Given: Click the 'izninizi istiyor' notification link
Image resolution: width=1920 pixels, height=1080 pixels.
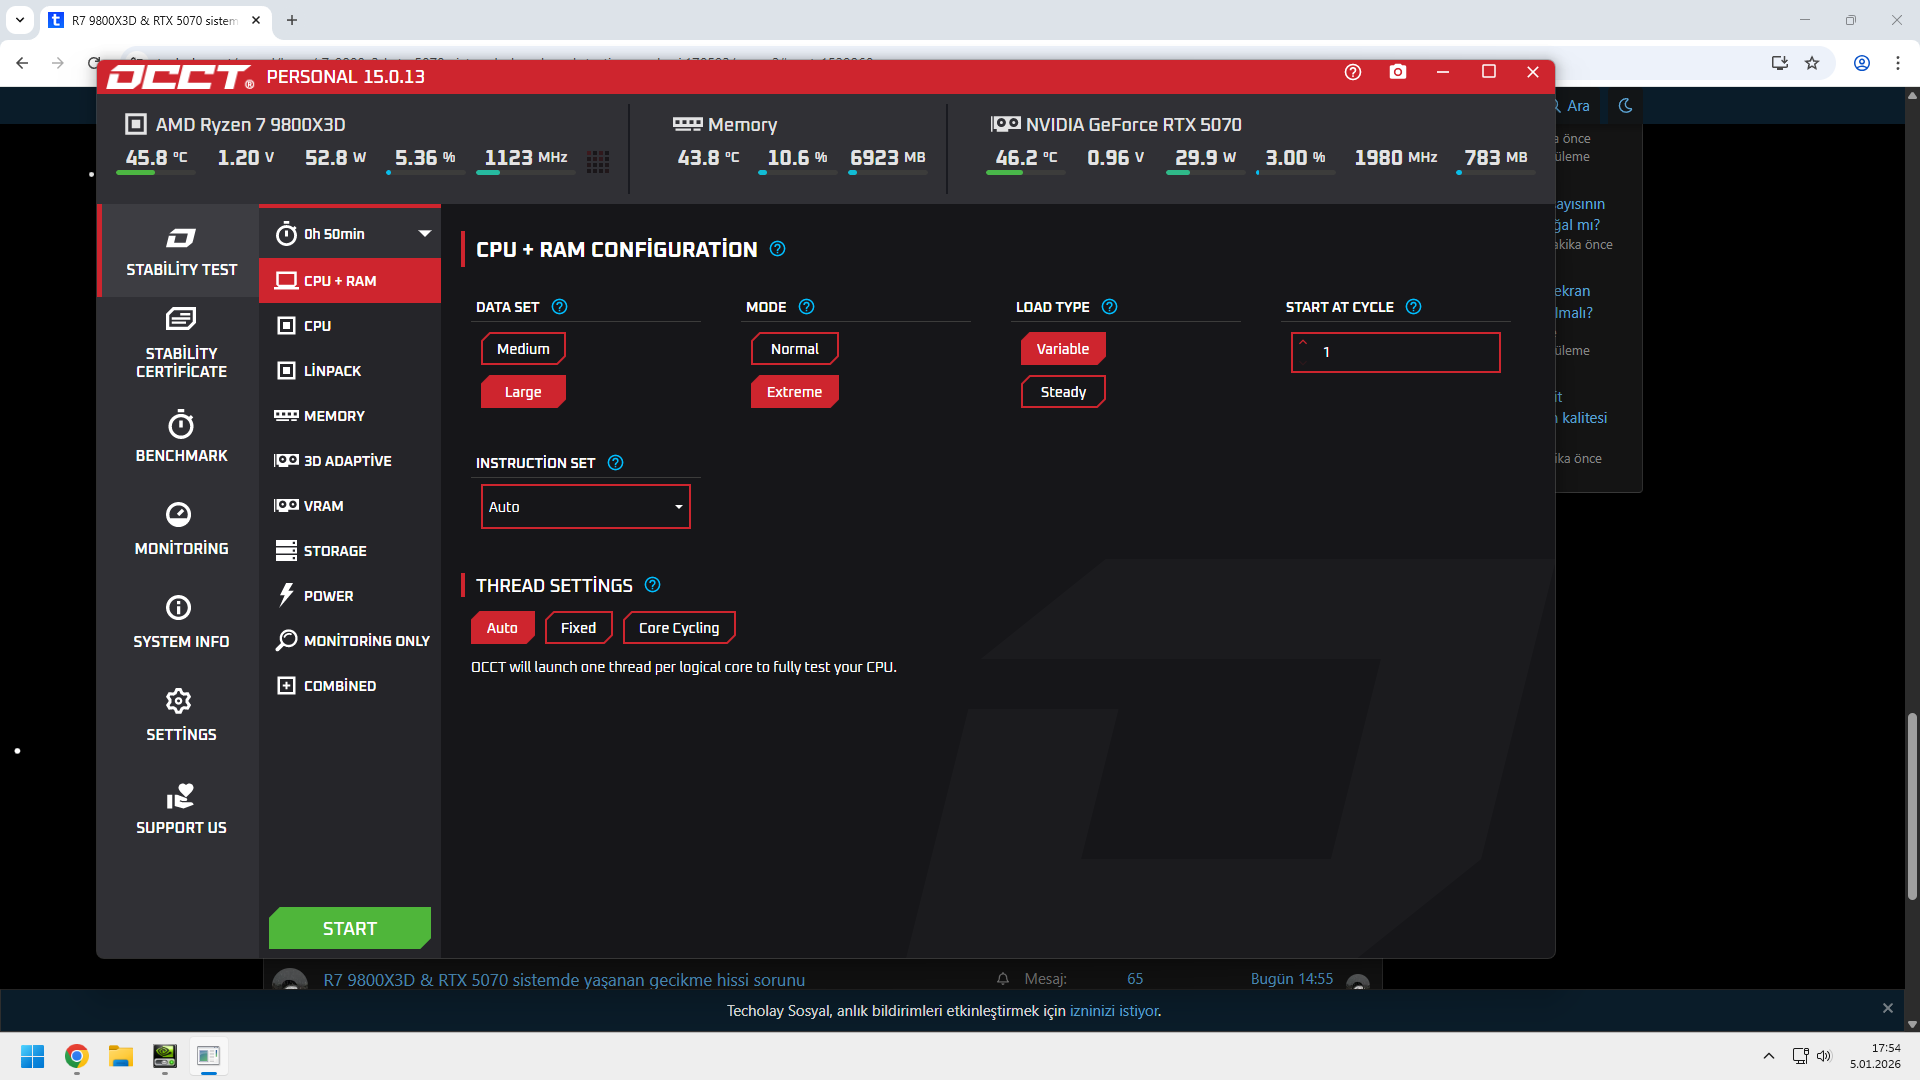Looking at the screenshot, I should (x=1114, y=1011).
